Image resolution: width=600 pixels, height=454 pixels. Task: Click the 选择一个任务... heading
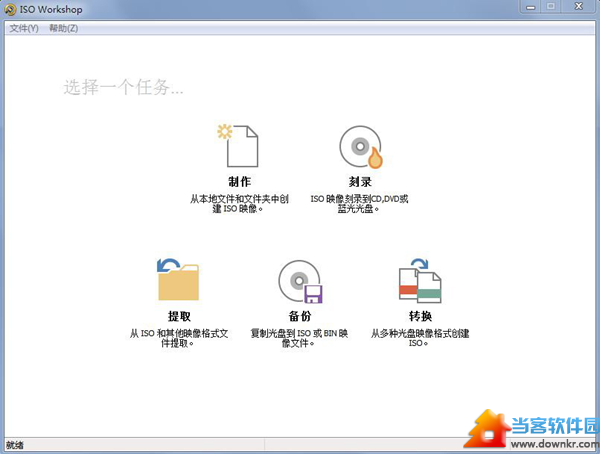(x=123, y=87)
